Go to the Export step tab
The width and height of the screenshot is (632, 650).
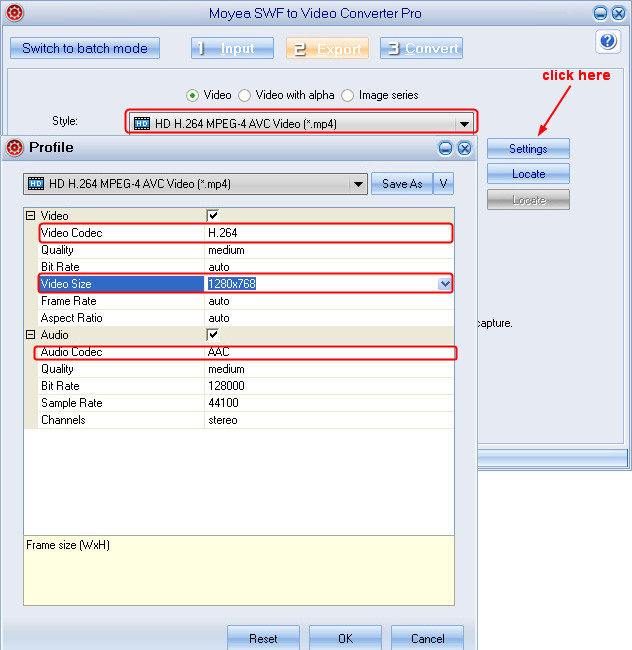327,48
